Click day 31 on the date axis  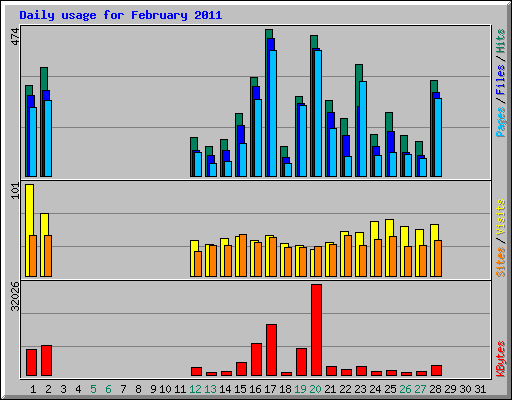point(480,389)
